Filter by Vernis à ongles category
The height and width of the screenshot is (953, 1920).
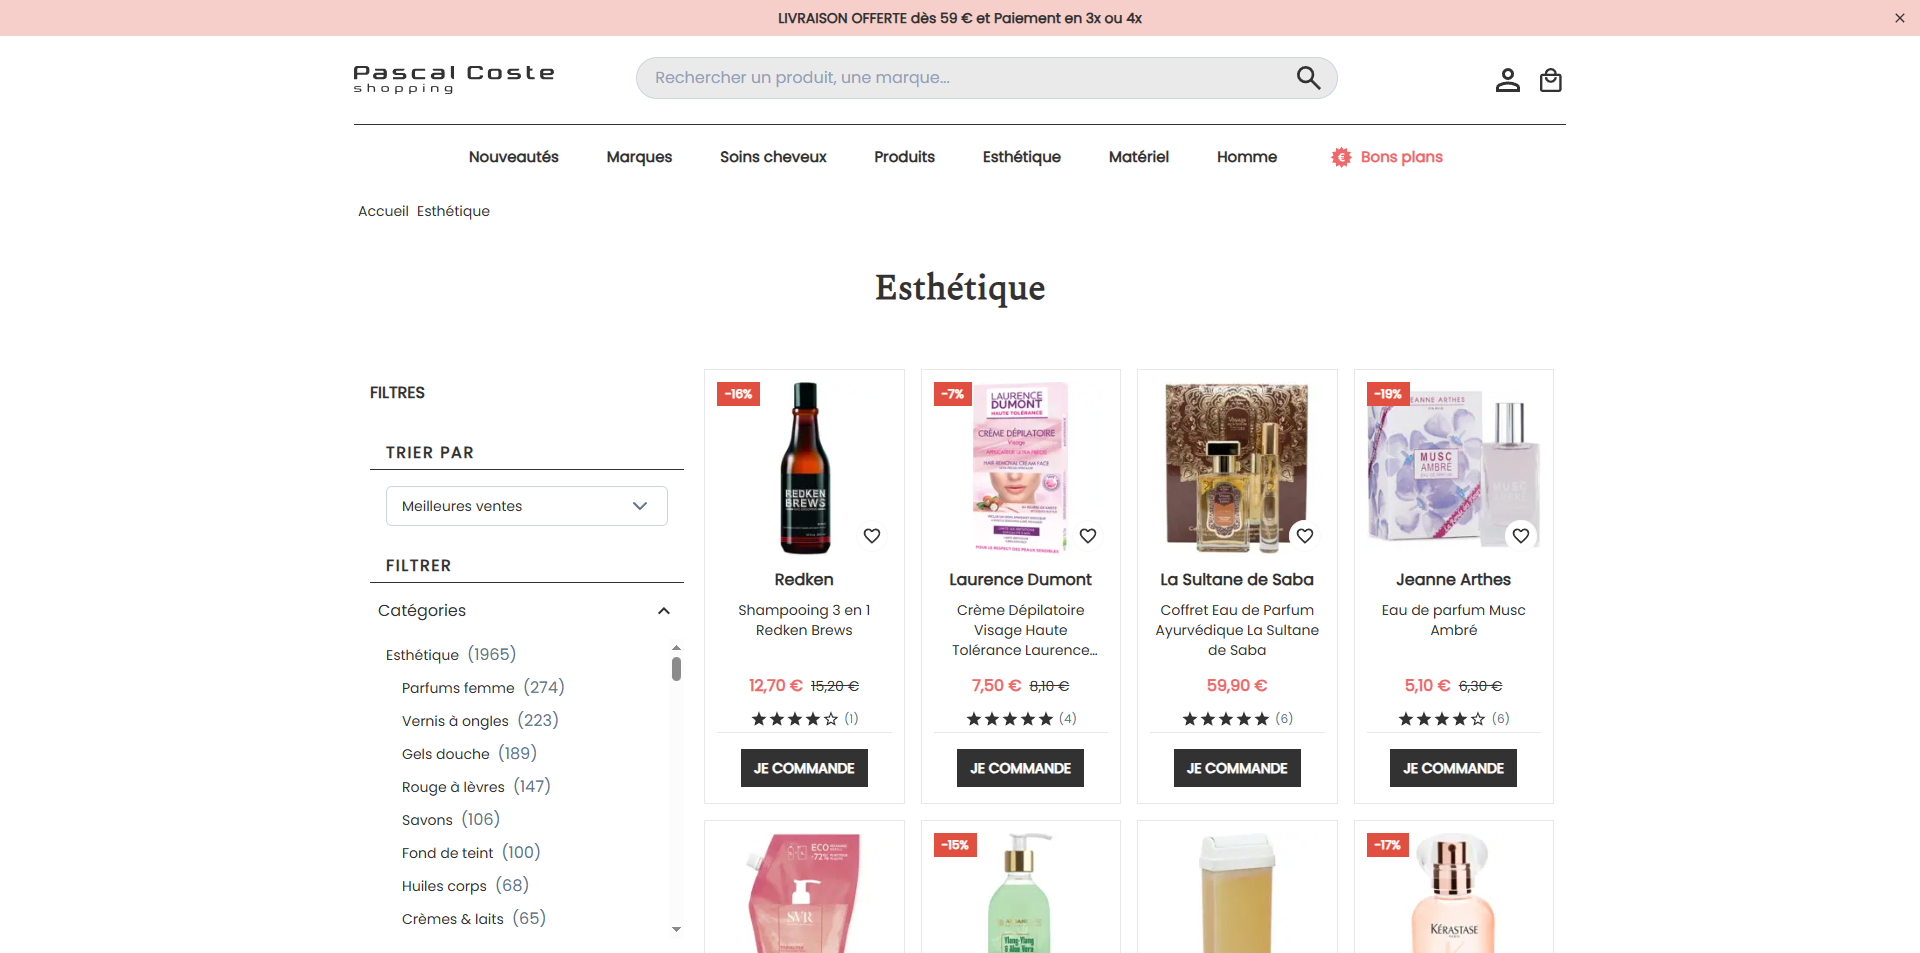(x=480, y=720)
